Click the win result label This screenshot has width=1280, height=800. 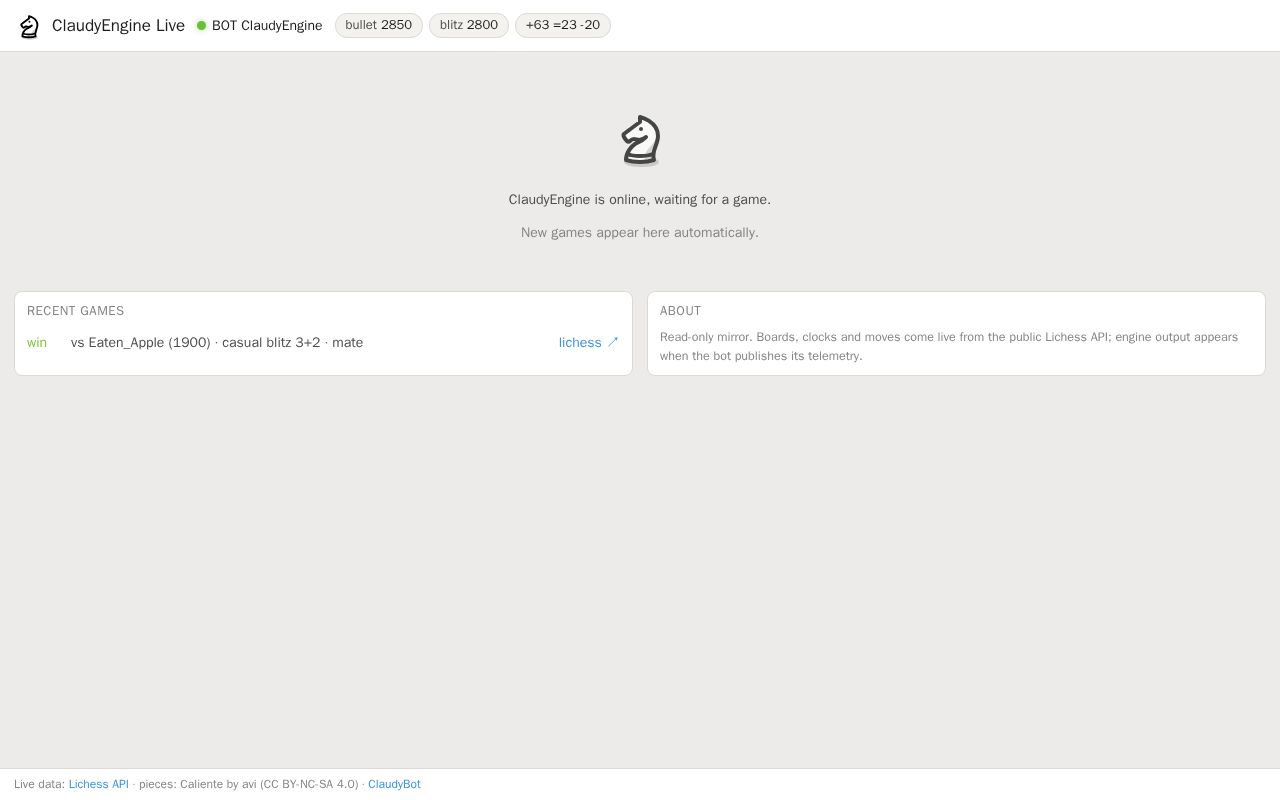[37, 343]
